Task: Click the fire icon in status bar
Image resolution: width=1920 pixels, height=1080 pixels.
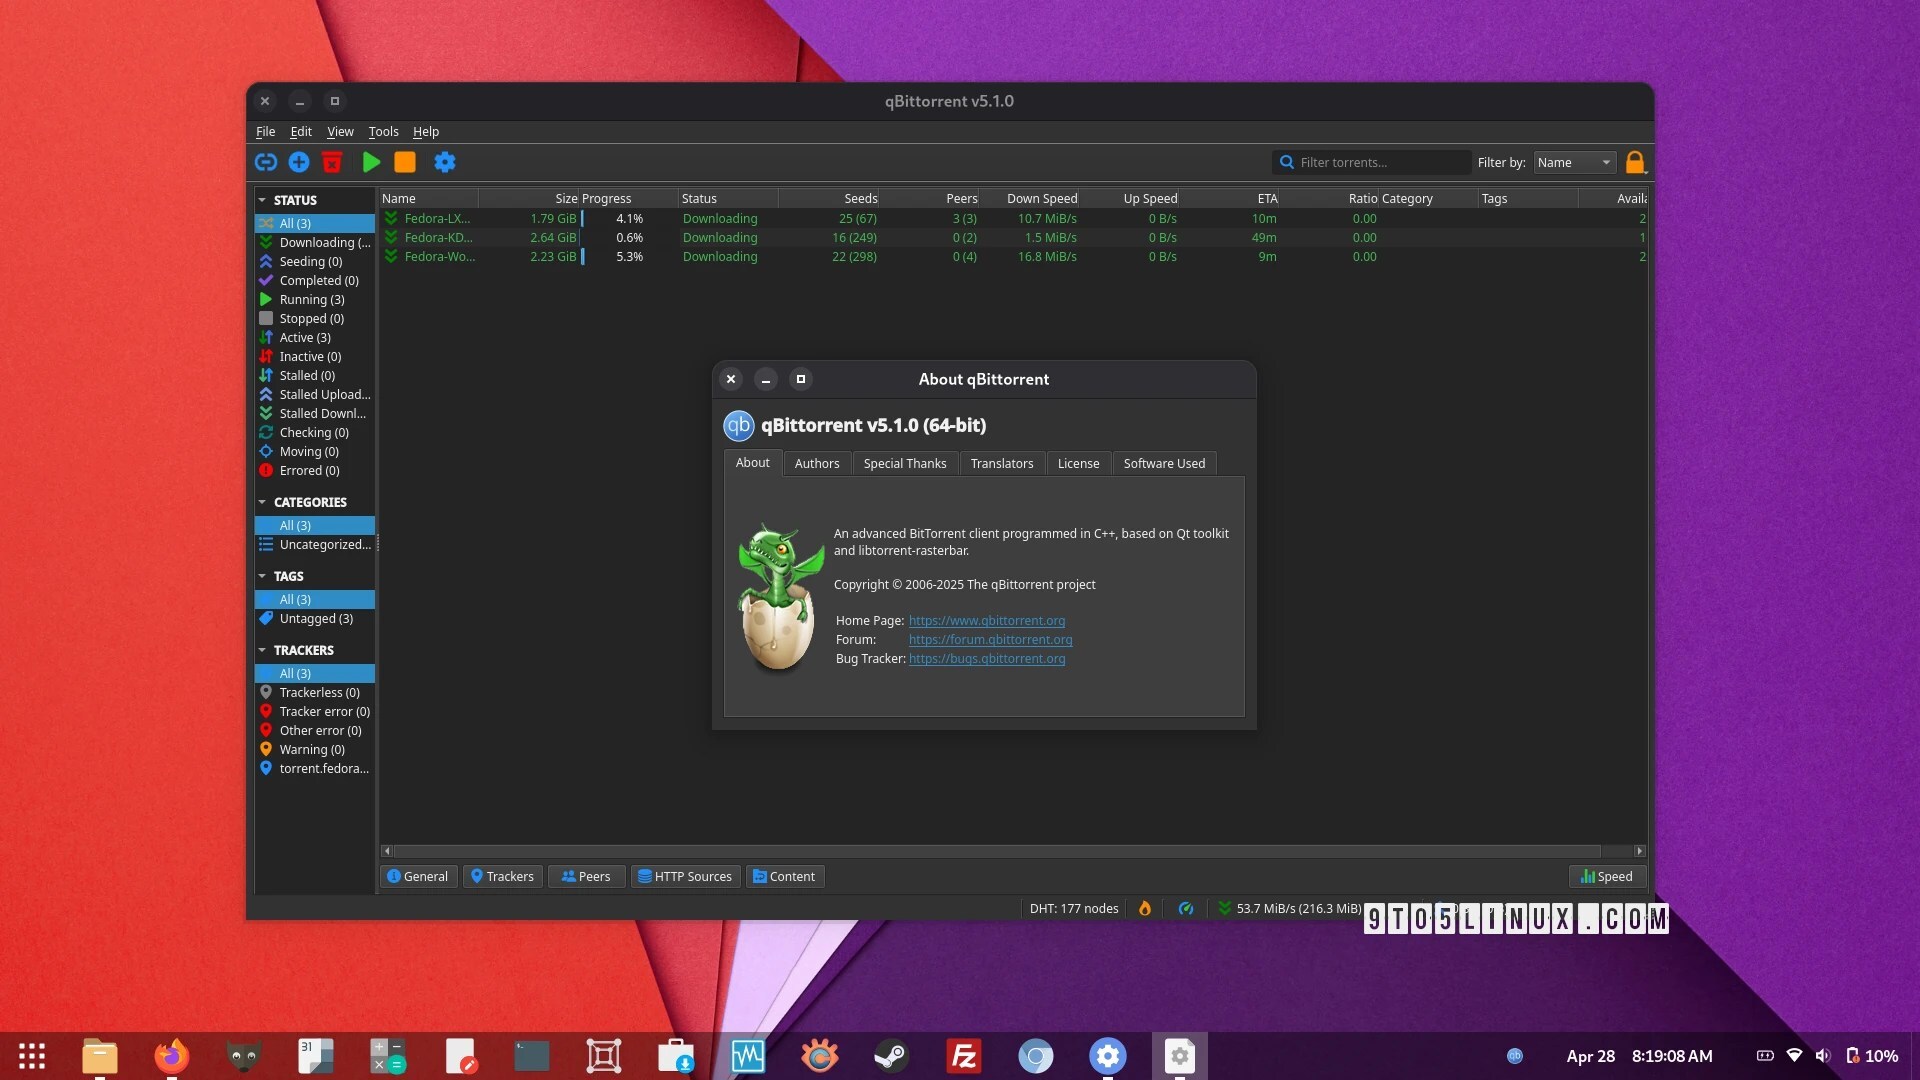Action: click(1145, 908)
